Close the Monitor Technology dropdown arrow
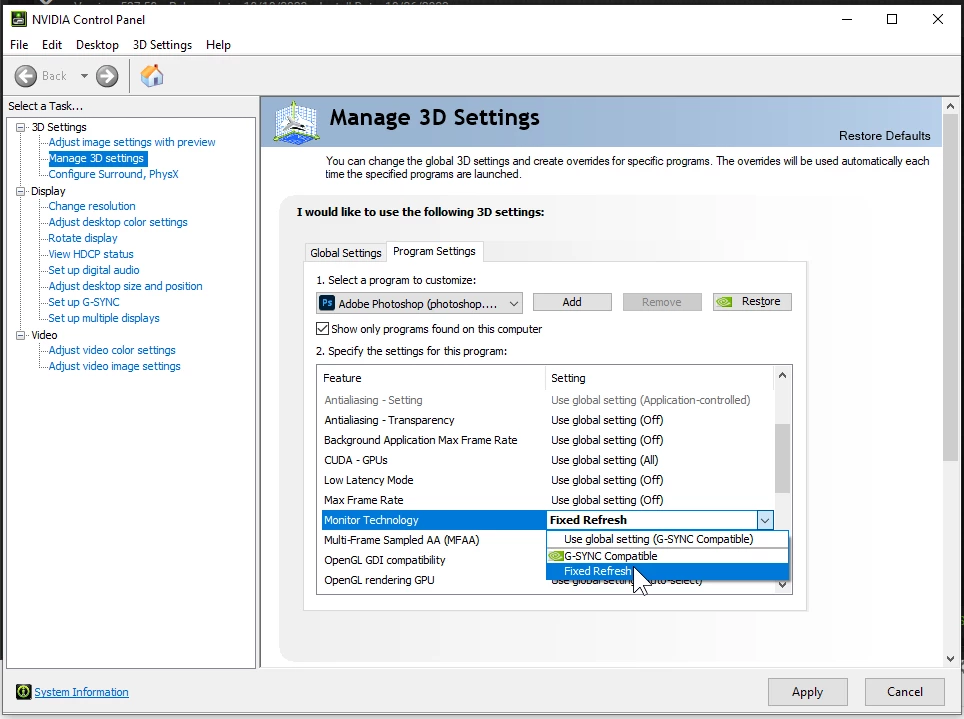Screen dimensions: 964x719 click(x=764, y=520)
